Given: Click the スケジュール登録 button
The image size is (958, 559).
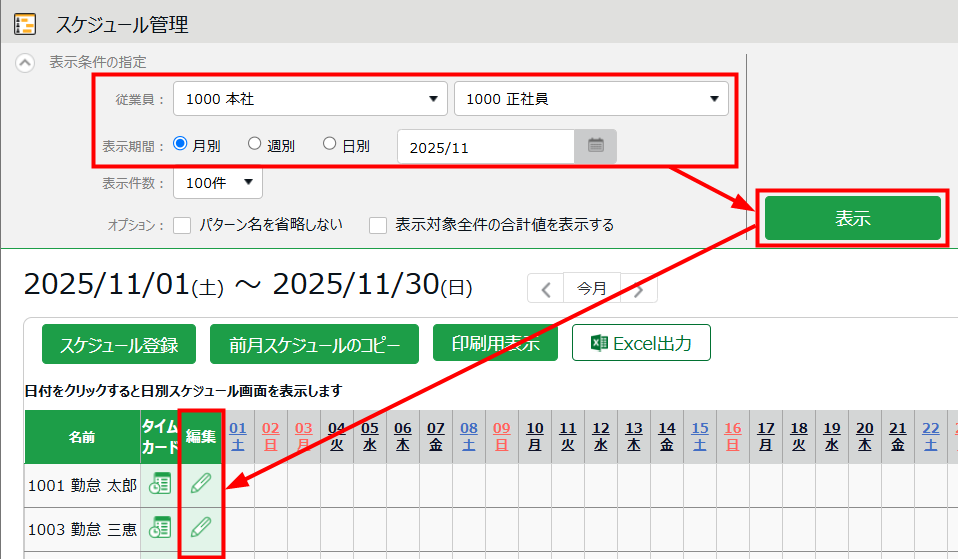Looking at the screenshot, I should point(119,345).
